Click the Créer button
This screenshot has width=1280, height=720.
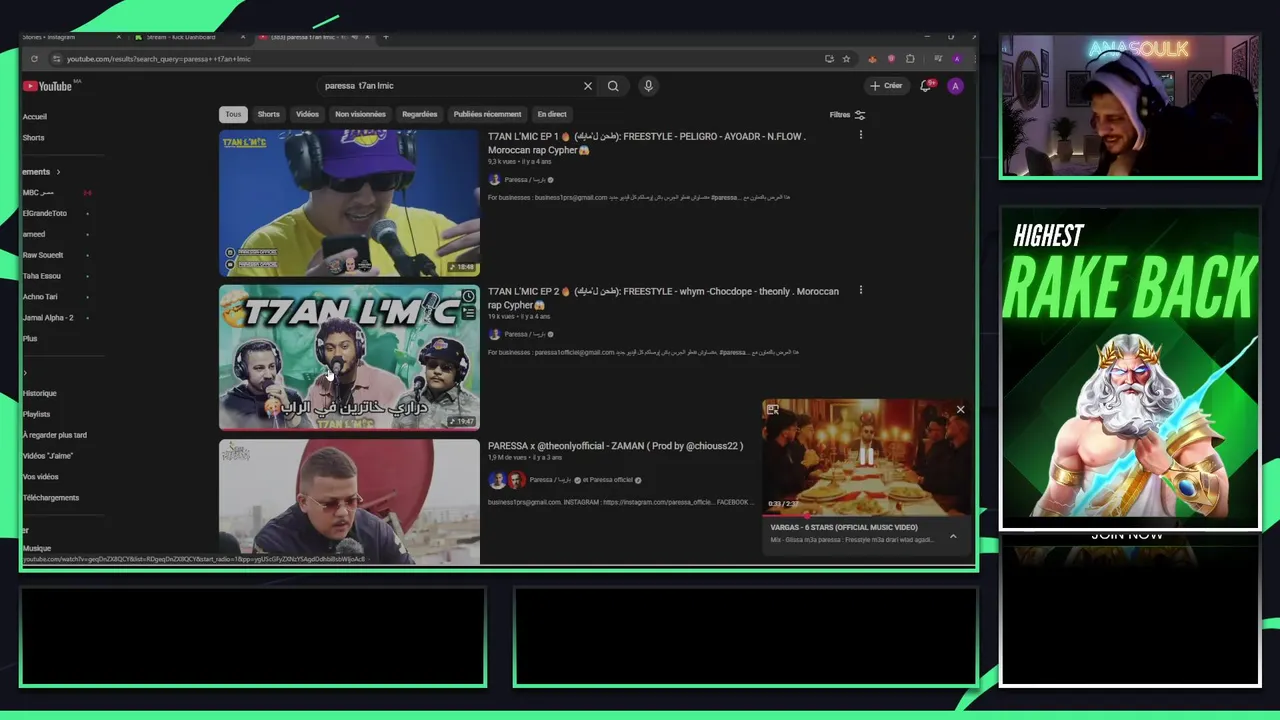886,86
